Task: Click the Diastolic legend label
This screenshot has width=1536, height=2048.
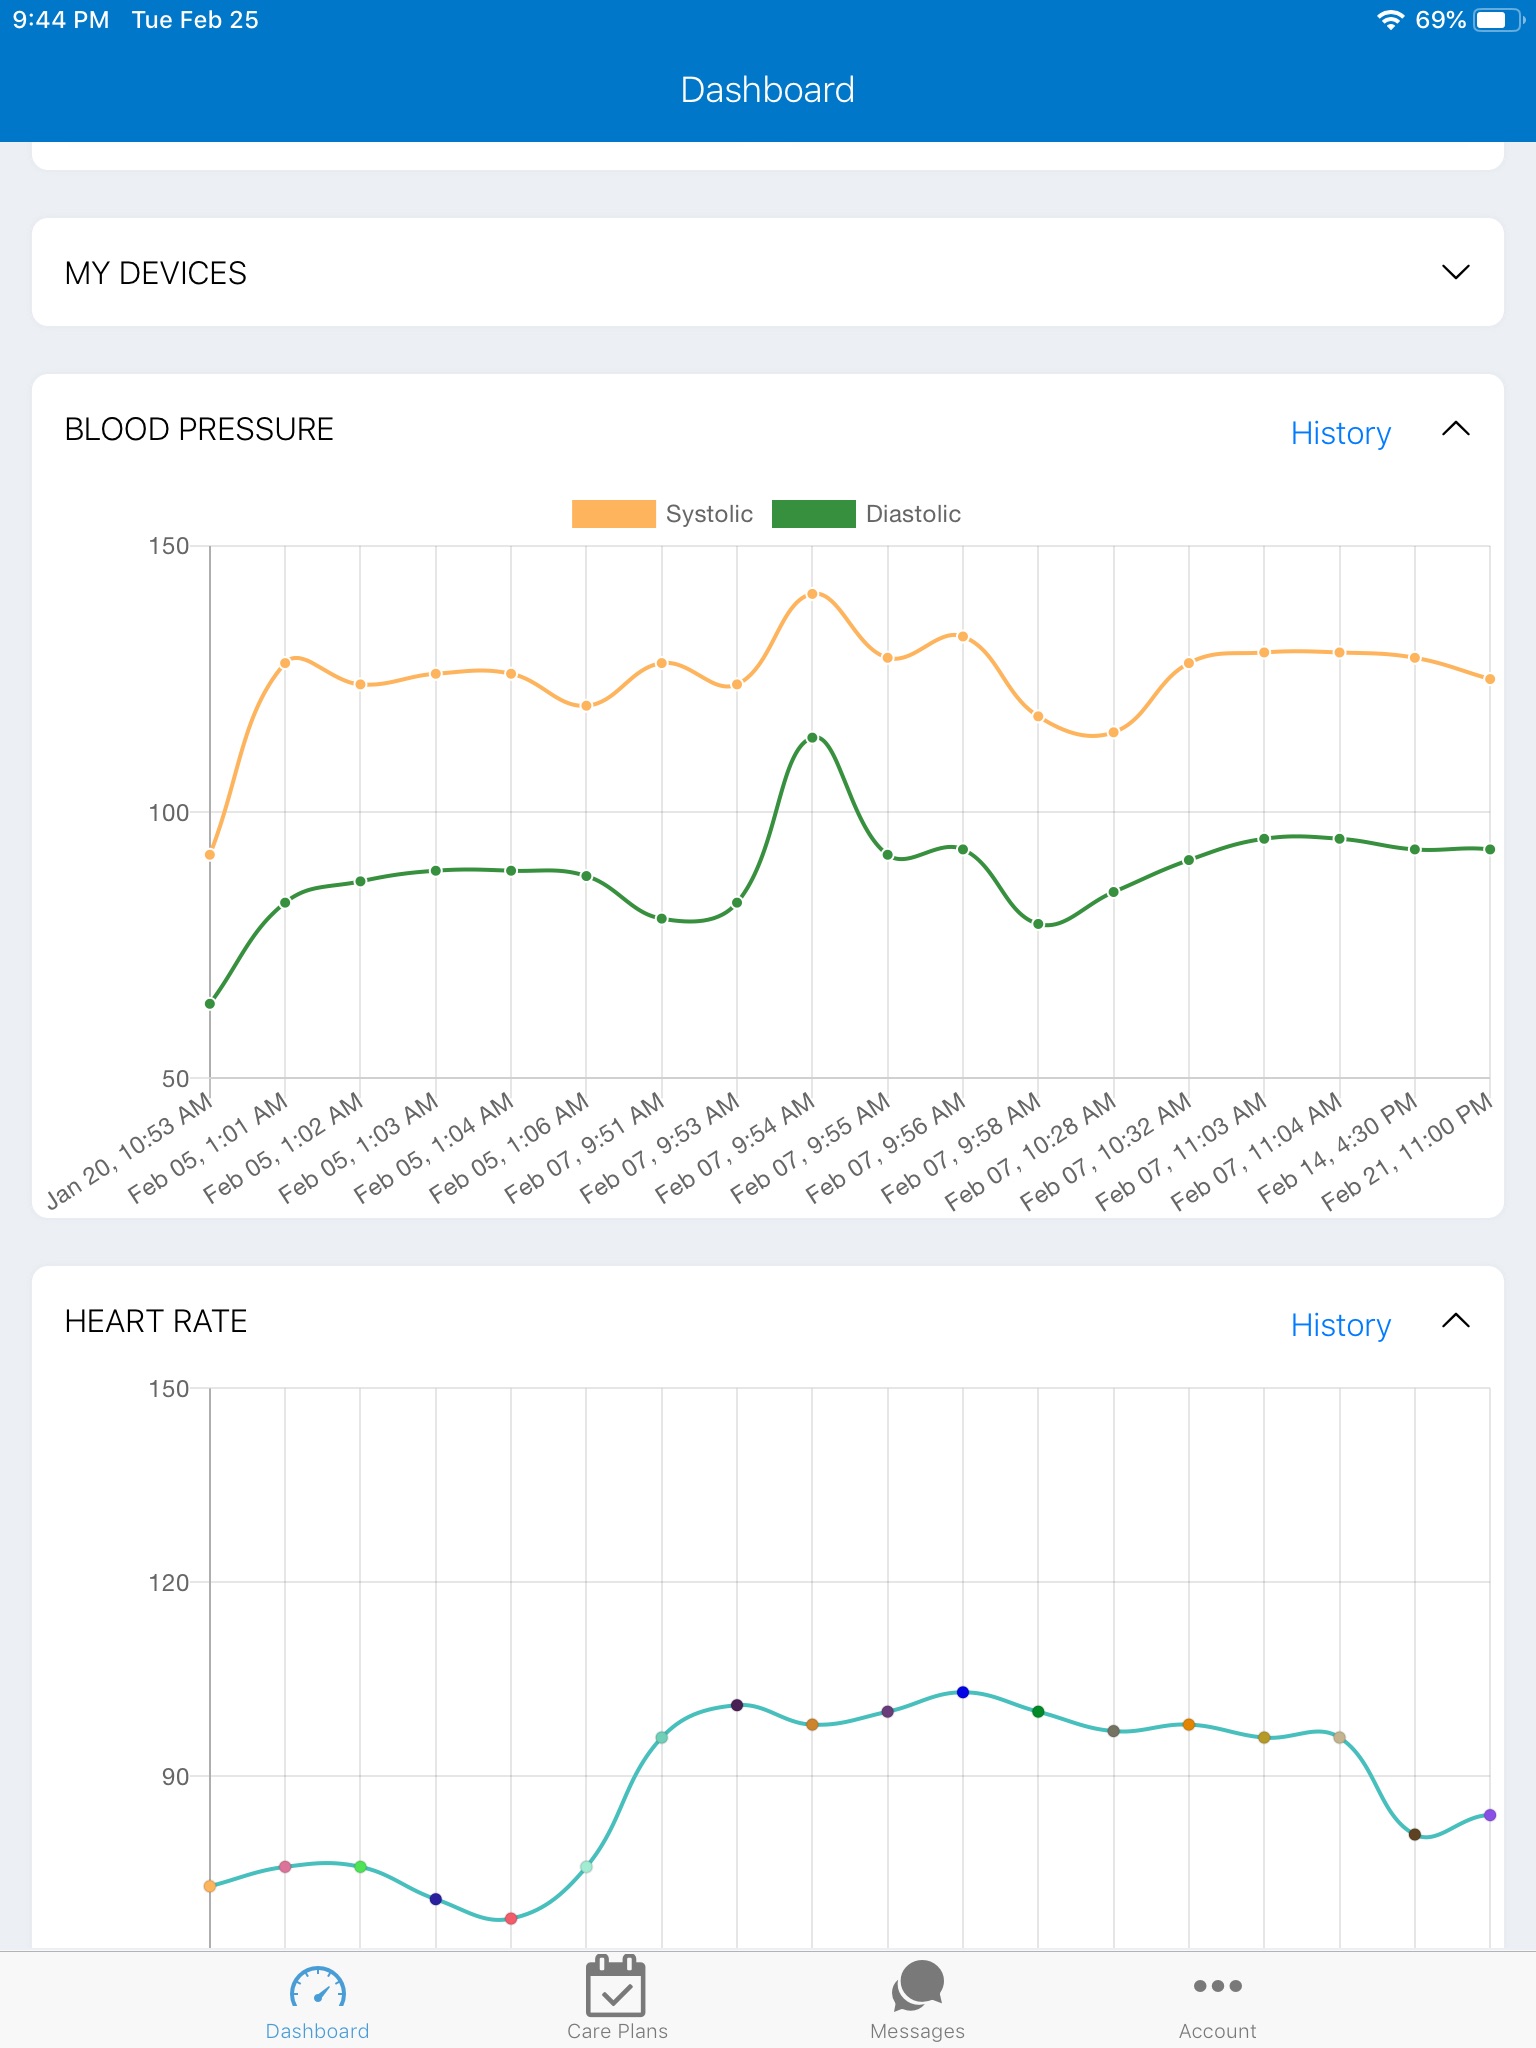Action: (913, 514)
